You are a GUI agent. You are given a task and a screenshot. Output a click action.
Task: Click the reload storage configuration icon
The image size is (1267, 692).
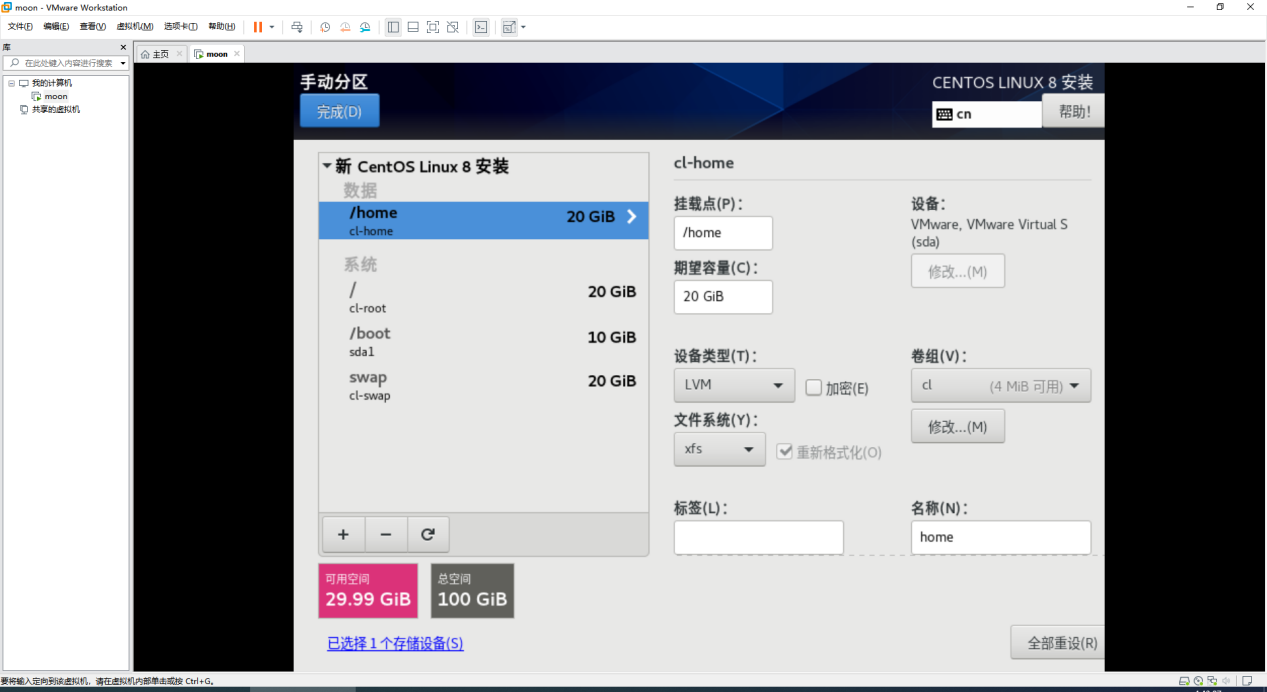click(x=428, y=534)
